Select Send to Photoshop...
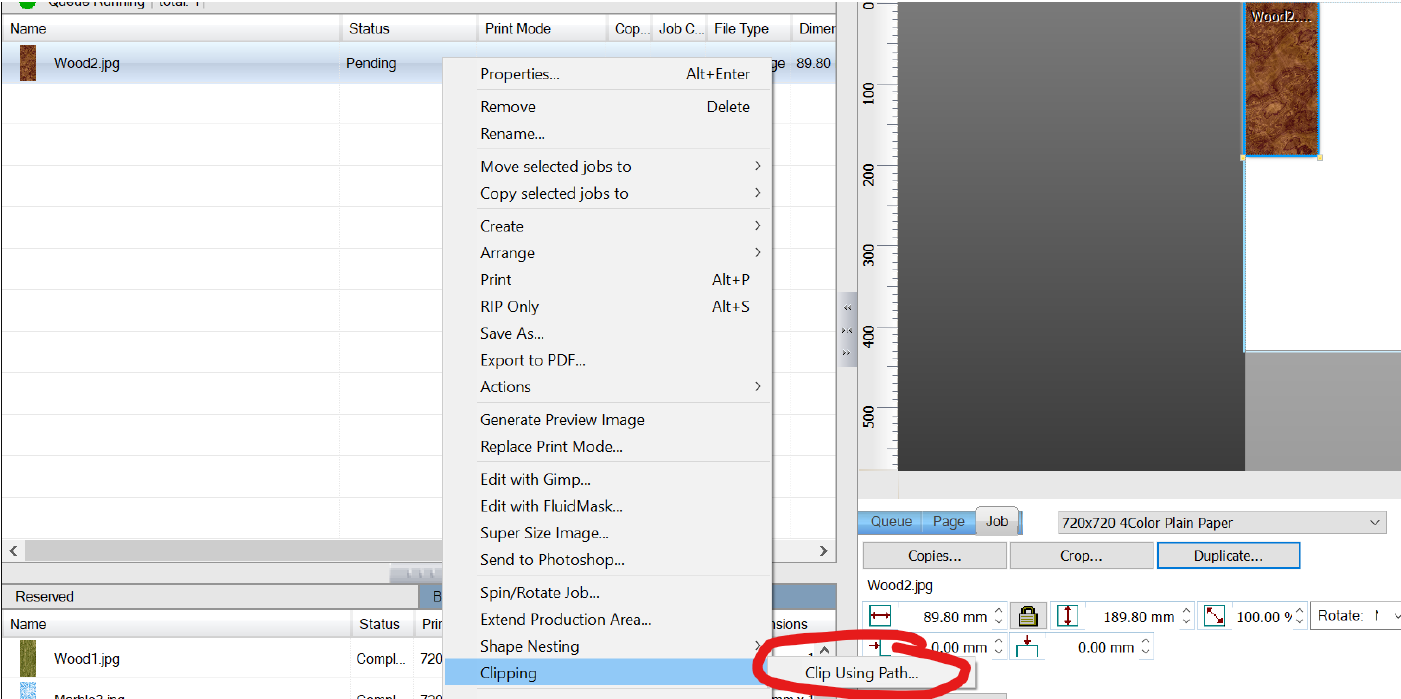 (x=607, y=560)
